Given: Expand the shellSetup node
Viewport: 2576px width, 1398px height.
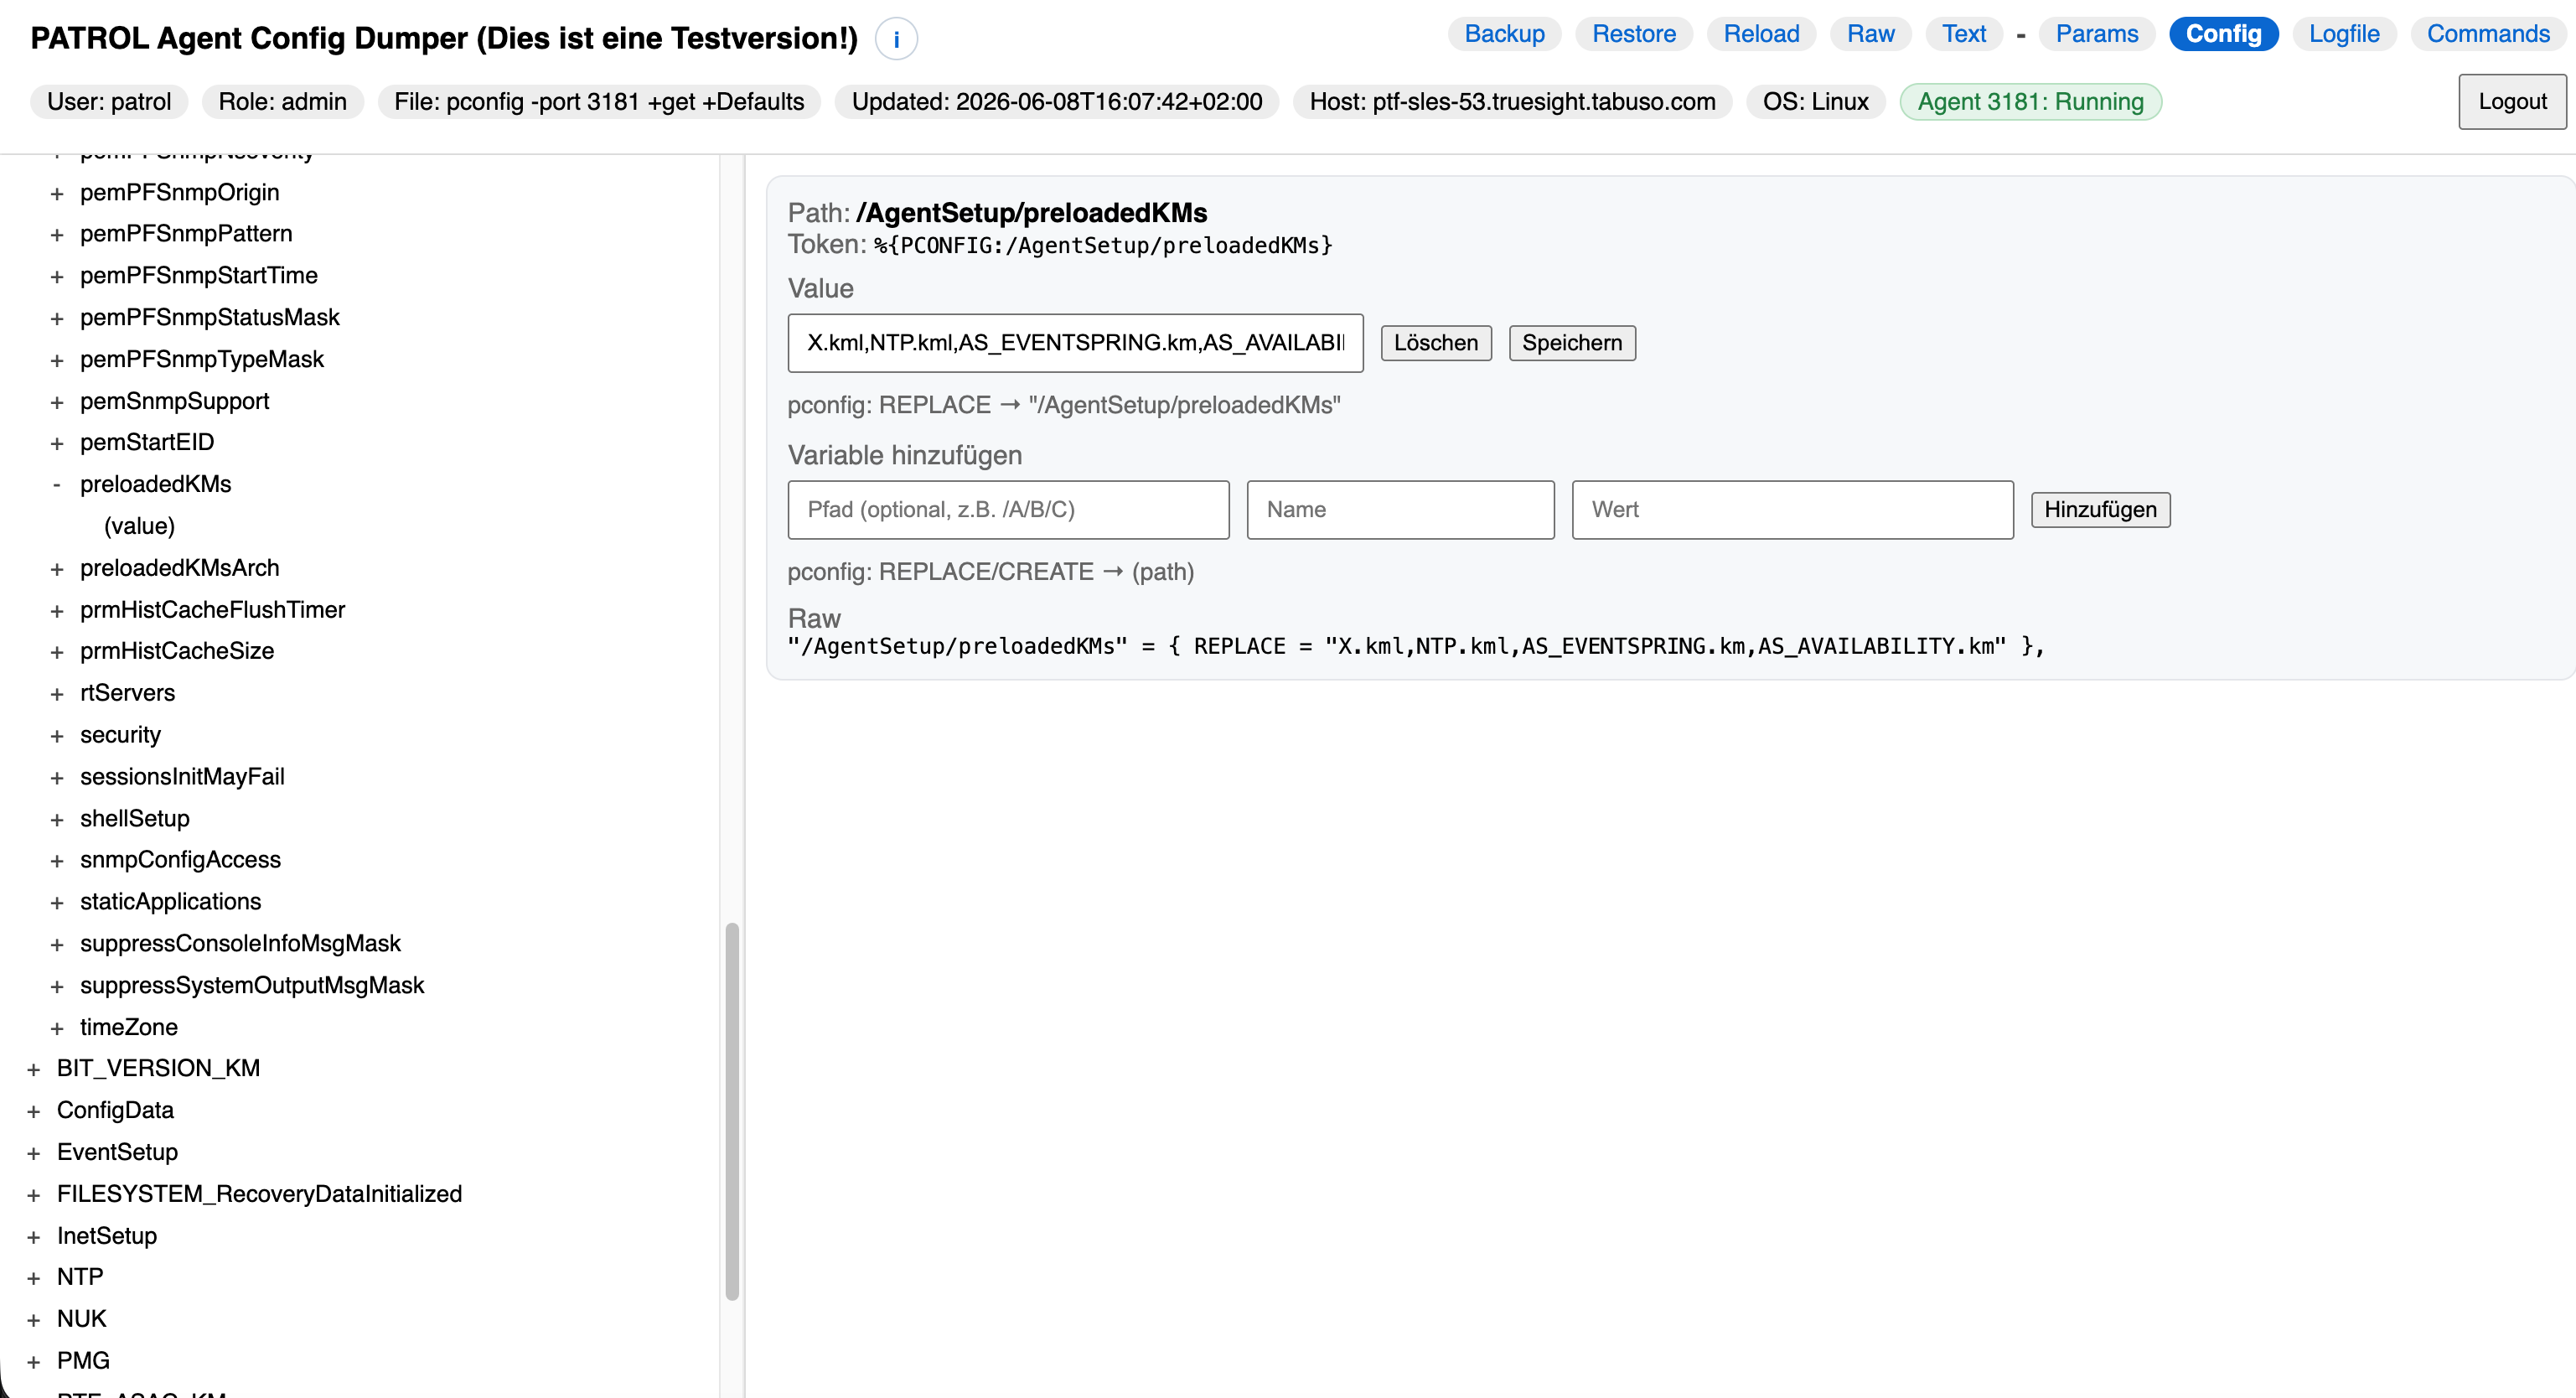Looking at the screenshot, I should tap(57, 821).
